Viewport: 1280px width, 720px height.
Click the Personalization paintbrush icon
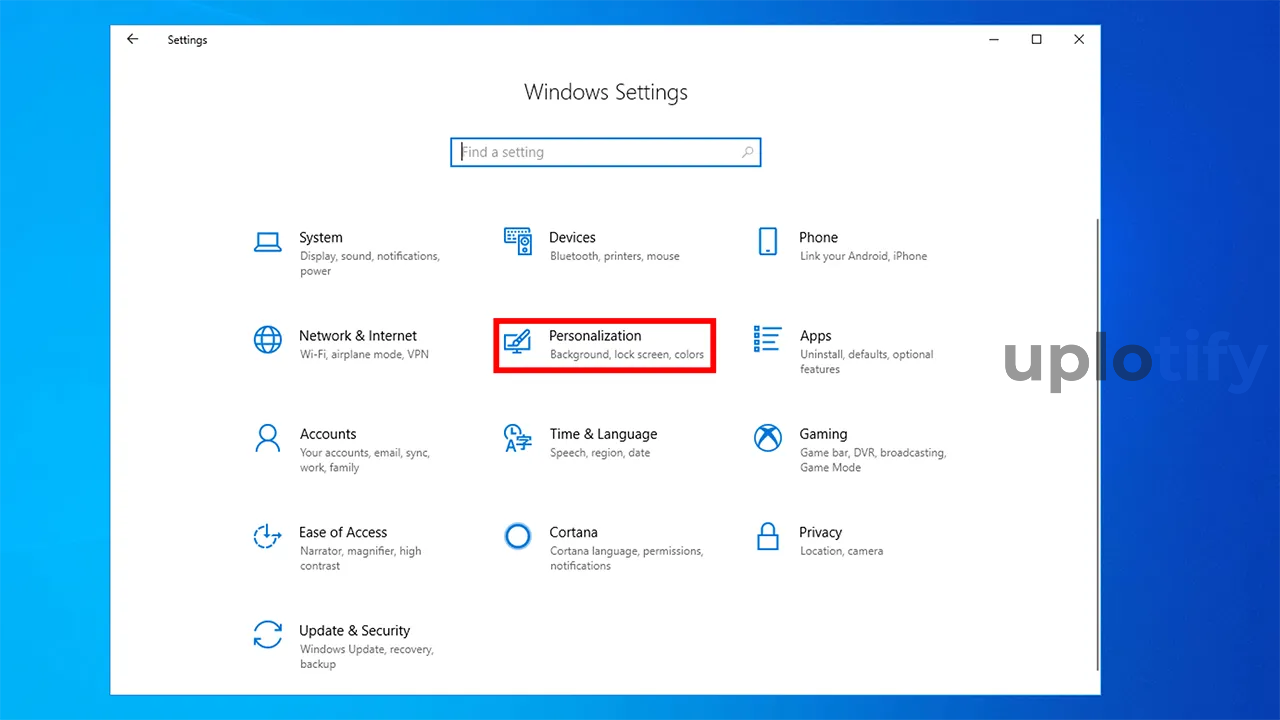click(517, 341)
